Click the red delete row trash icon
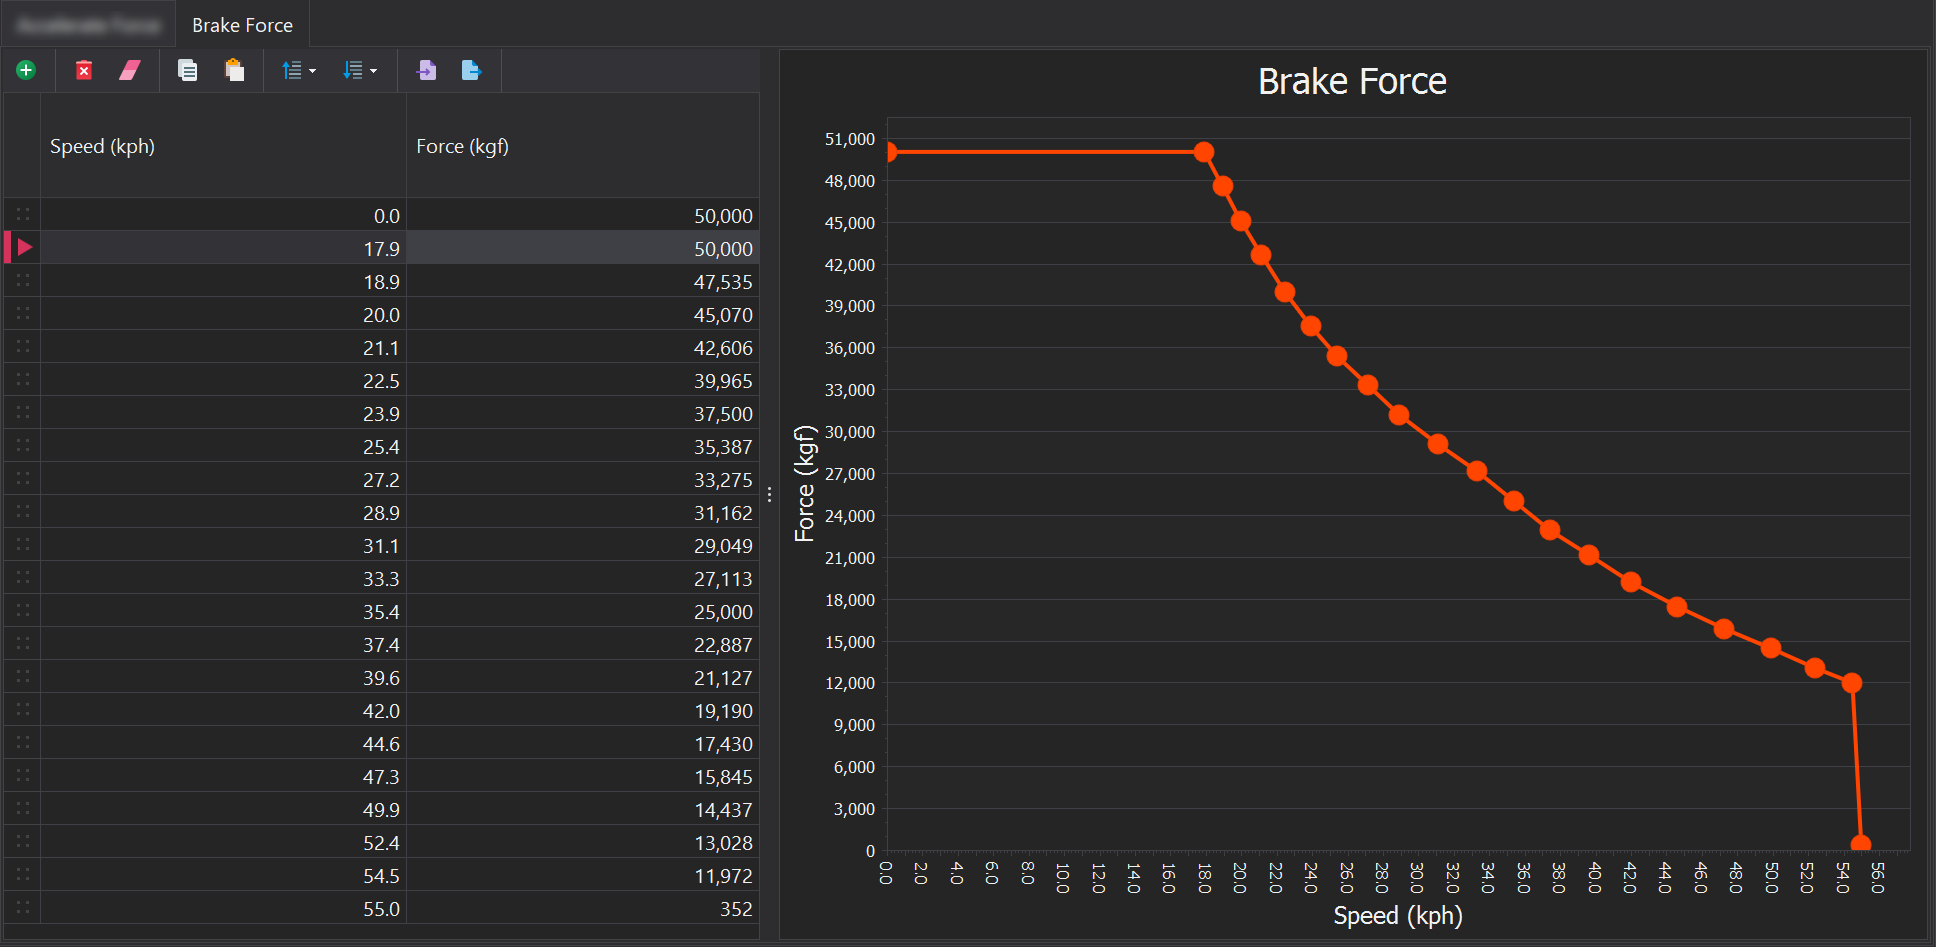Viewport: 1936px width, 947px height. (84, 70)
